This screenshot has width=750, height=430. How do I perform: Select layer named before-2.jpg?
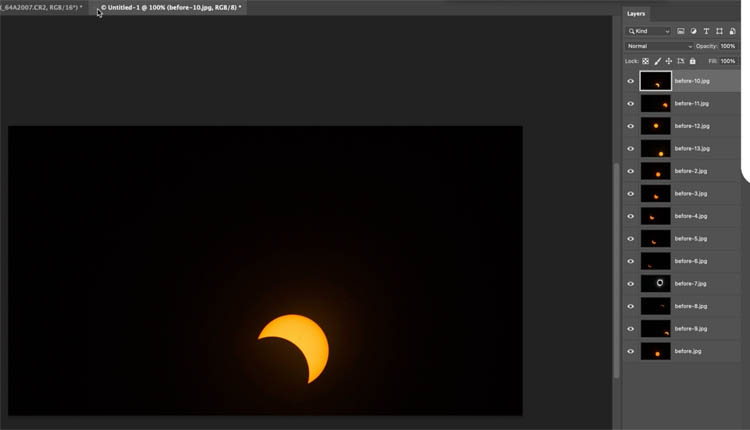click(691, 171)
